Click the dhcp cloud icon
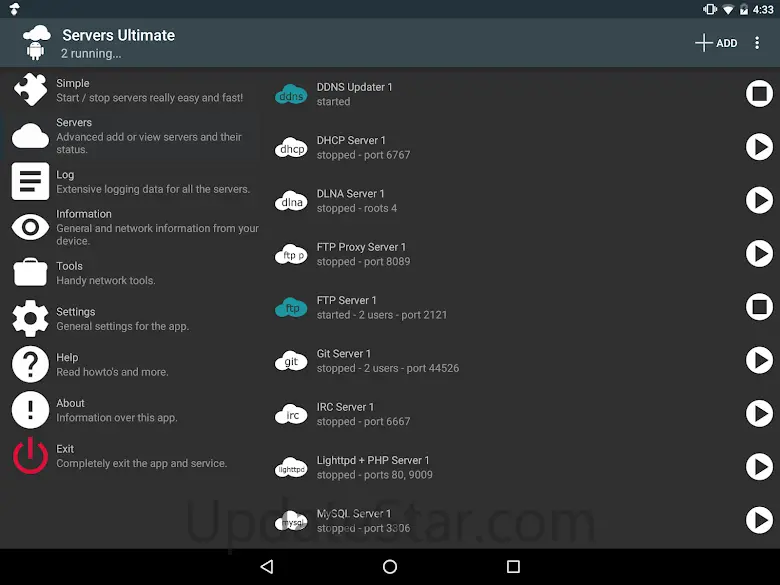This screenshot has width=780, height=585. (x=292, y=148)
